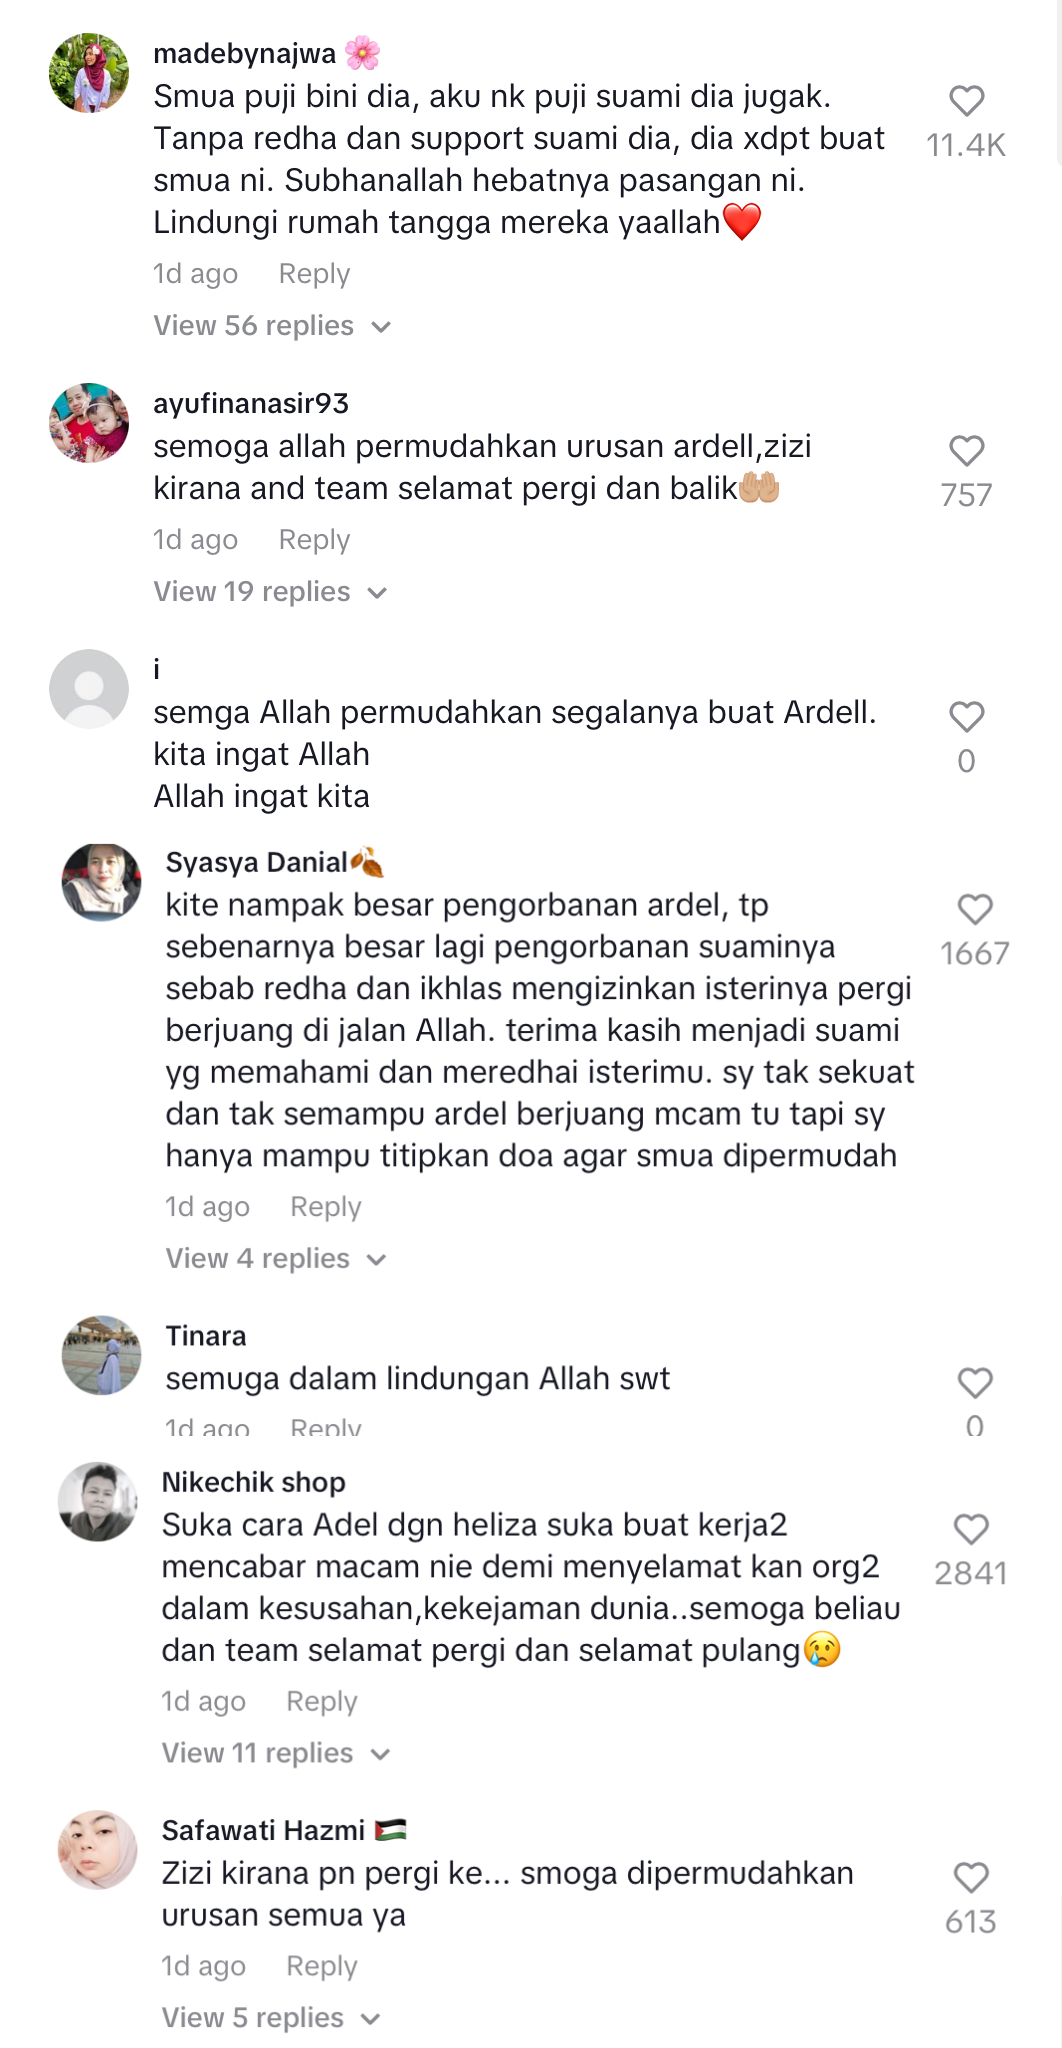Expand View 56 replies under madebynajwa
Image resolution: width=1062 pixels, height=2048 pixels.
click(x=272, y=326)
